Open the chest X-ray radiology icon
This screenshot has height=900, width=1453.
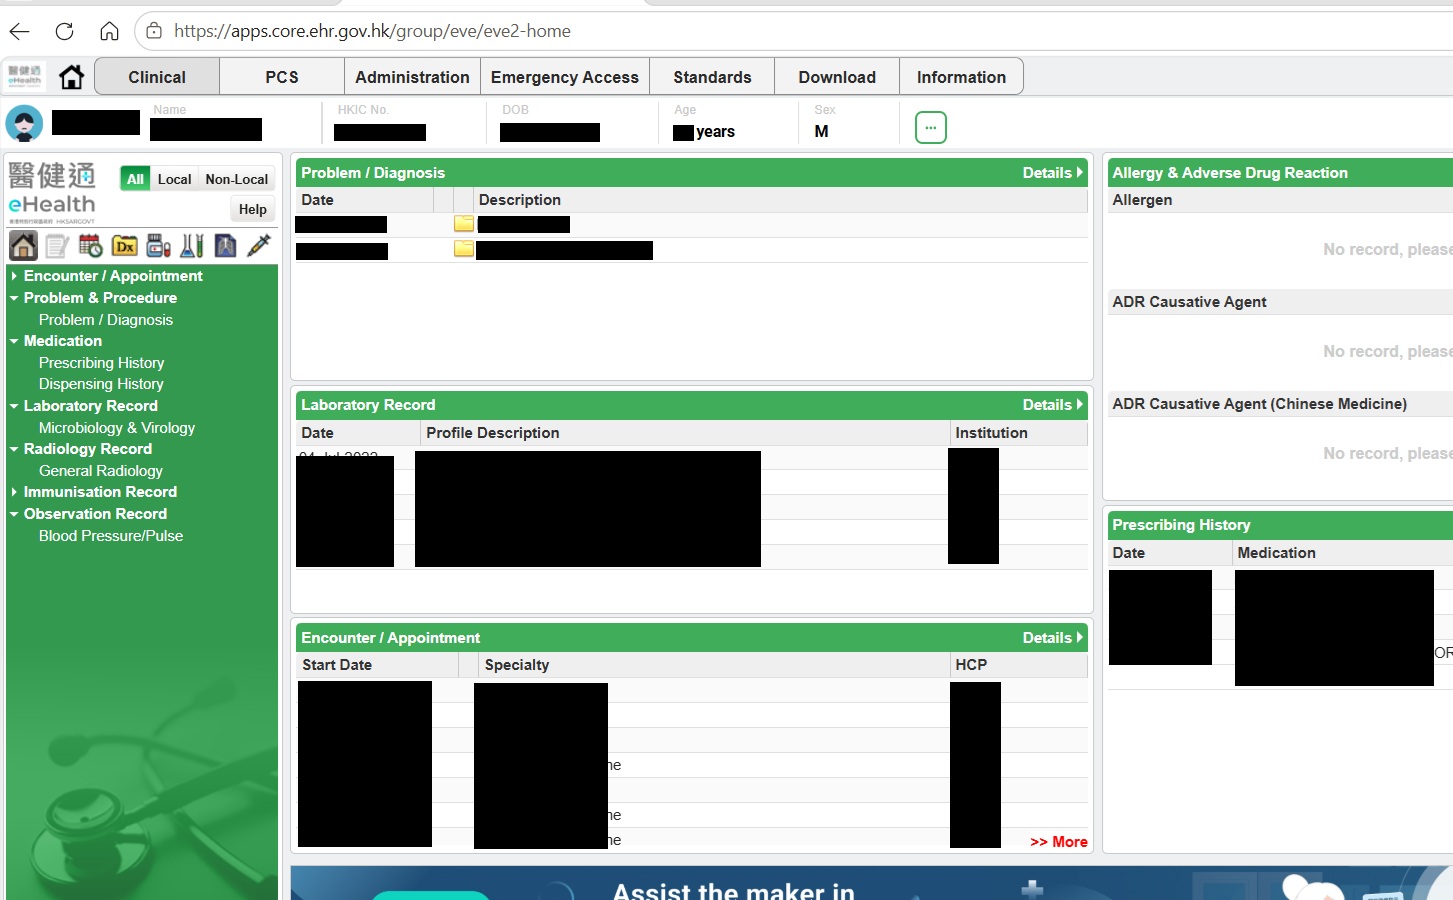(x=226, y=245)
